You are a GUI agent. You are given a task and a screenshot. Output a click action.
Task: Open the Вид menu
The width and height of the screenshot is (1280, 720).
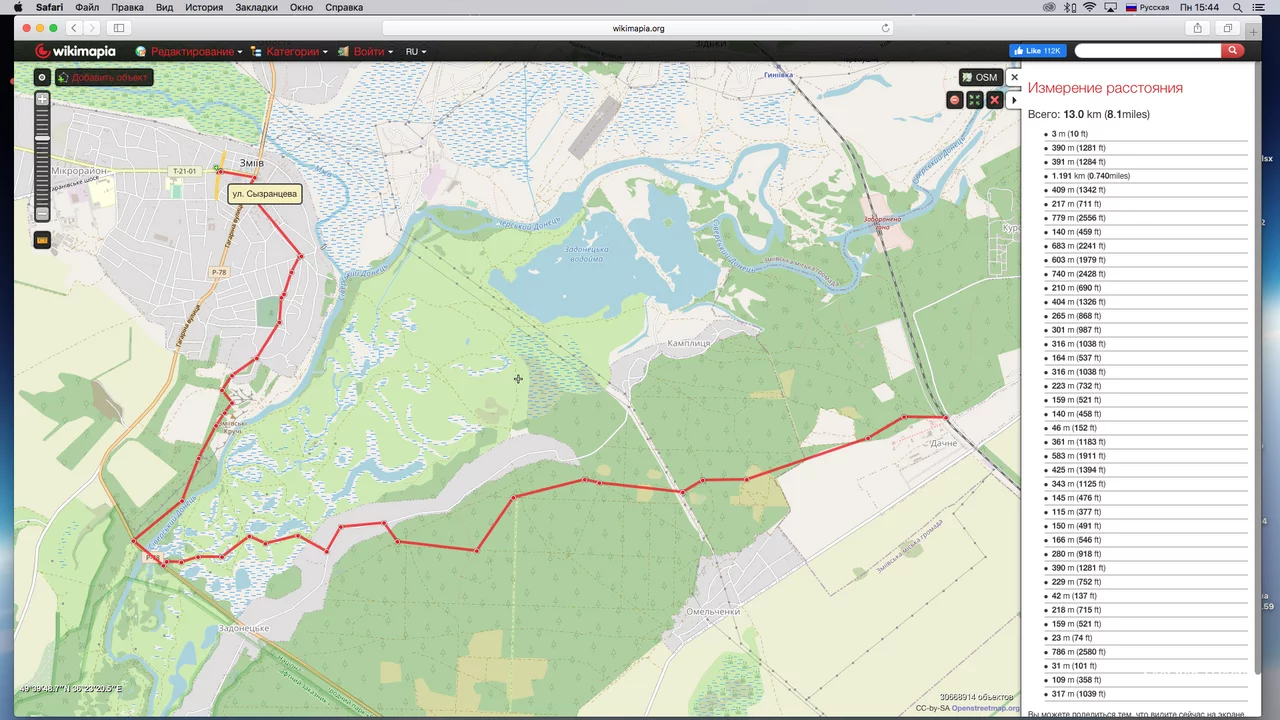point(165,7)
